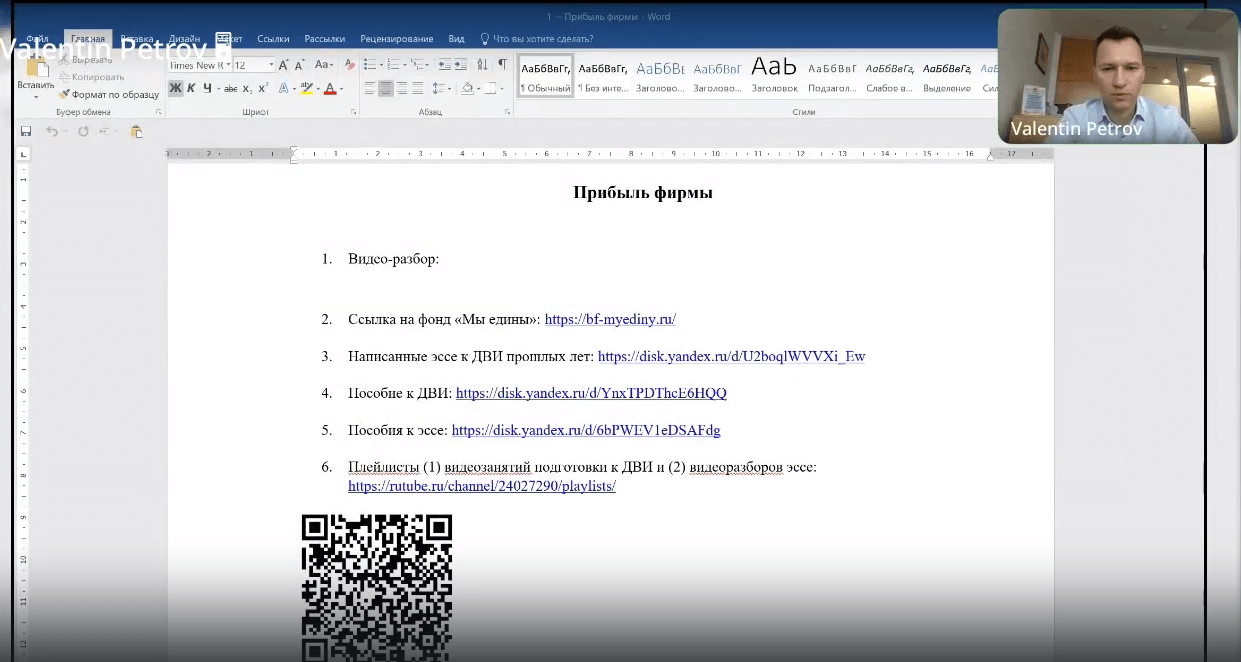The image size is (1241, 662).
Task: Toggle subscript x₂ formatting
Action: (247, 88)
